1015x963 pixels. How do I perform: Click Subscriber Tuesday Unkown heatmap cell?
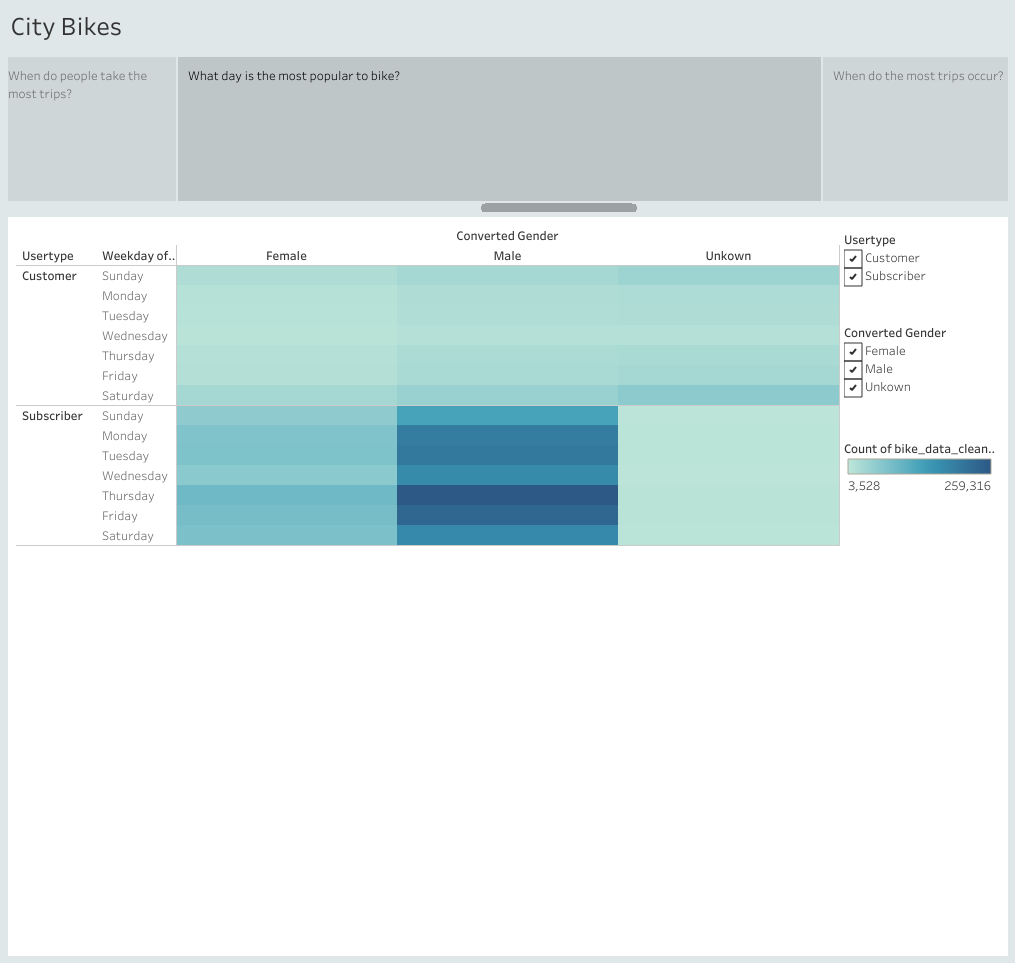(729, 456)
